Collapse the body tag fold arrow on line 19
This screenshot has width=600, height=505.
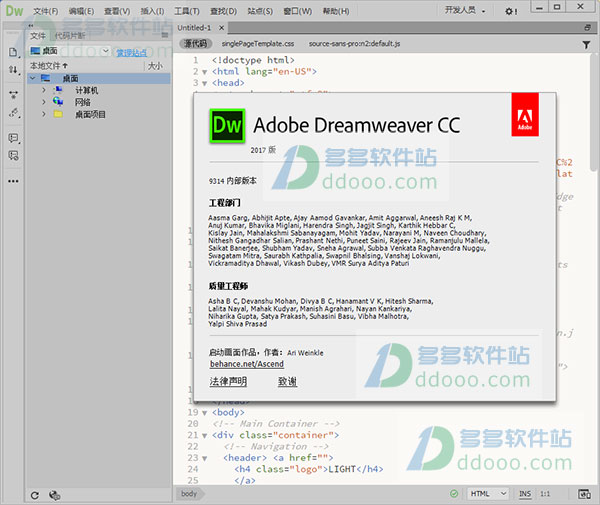[x=204, y=413]
